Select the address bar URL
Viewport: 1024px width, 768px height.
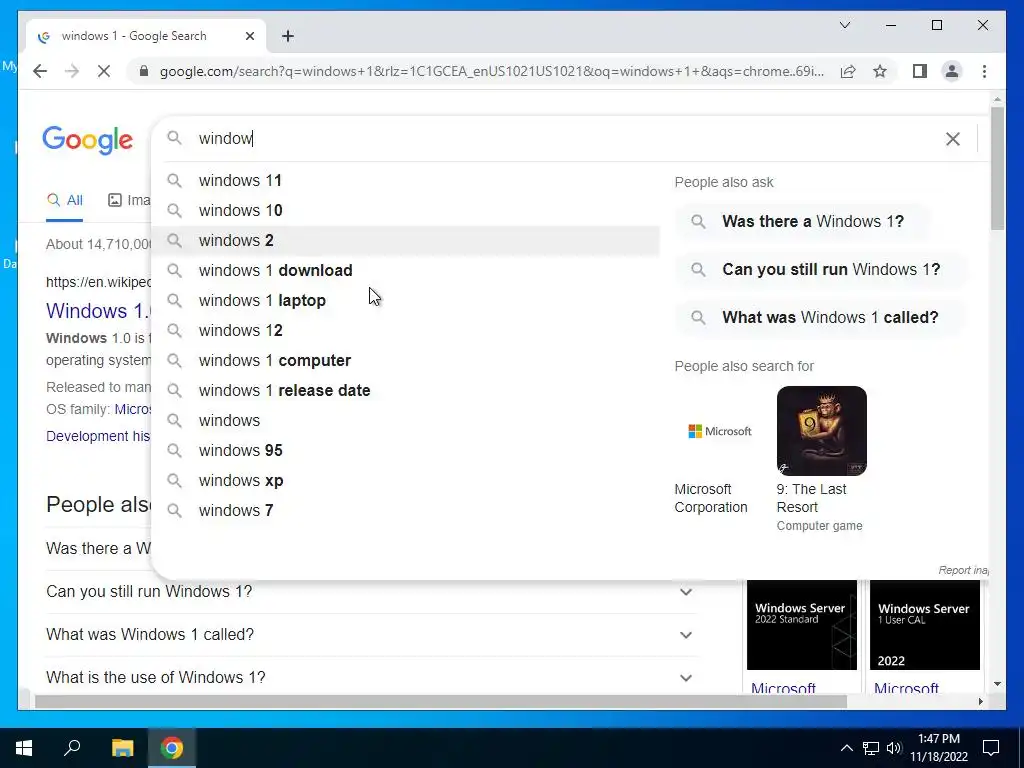coord(491,71)
